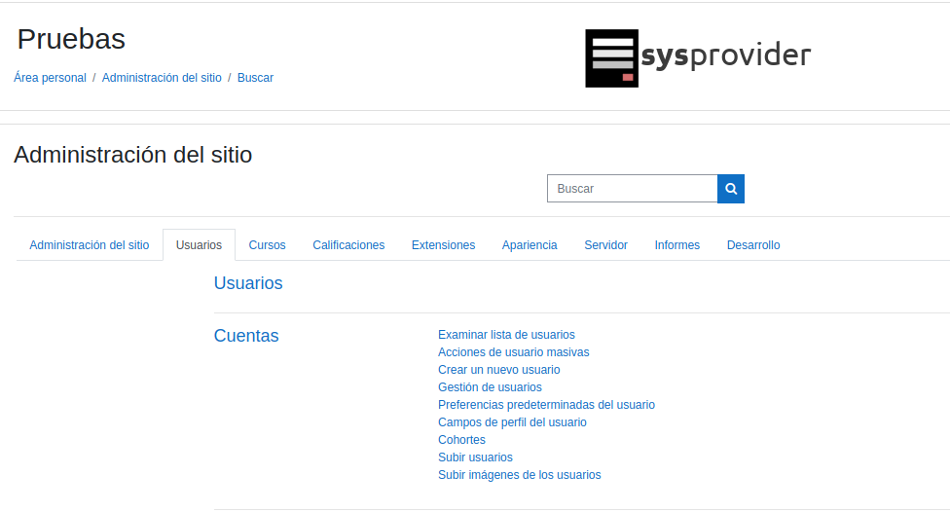Open Acciones de usuario masivas
The image size is (950, 512).
(513, 352)
